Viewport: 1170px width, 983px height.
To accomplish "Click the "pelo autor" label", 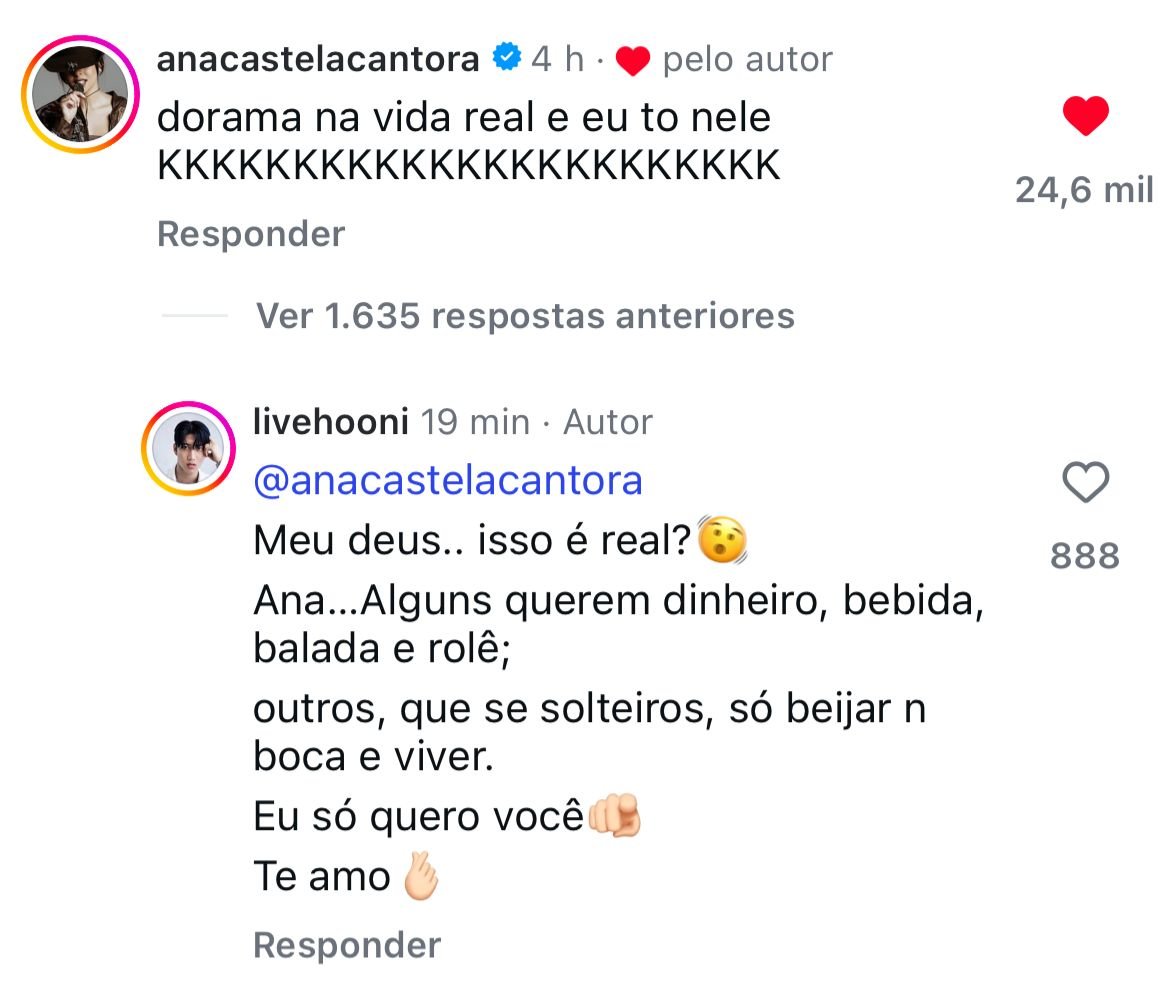I will tap(747, 60).
